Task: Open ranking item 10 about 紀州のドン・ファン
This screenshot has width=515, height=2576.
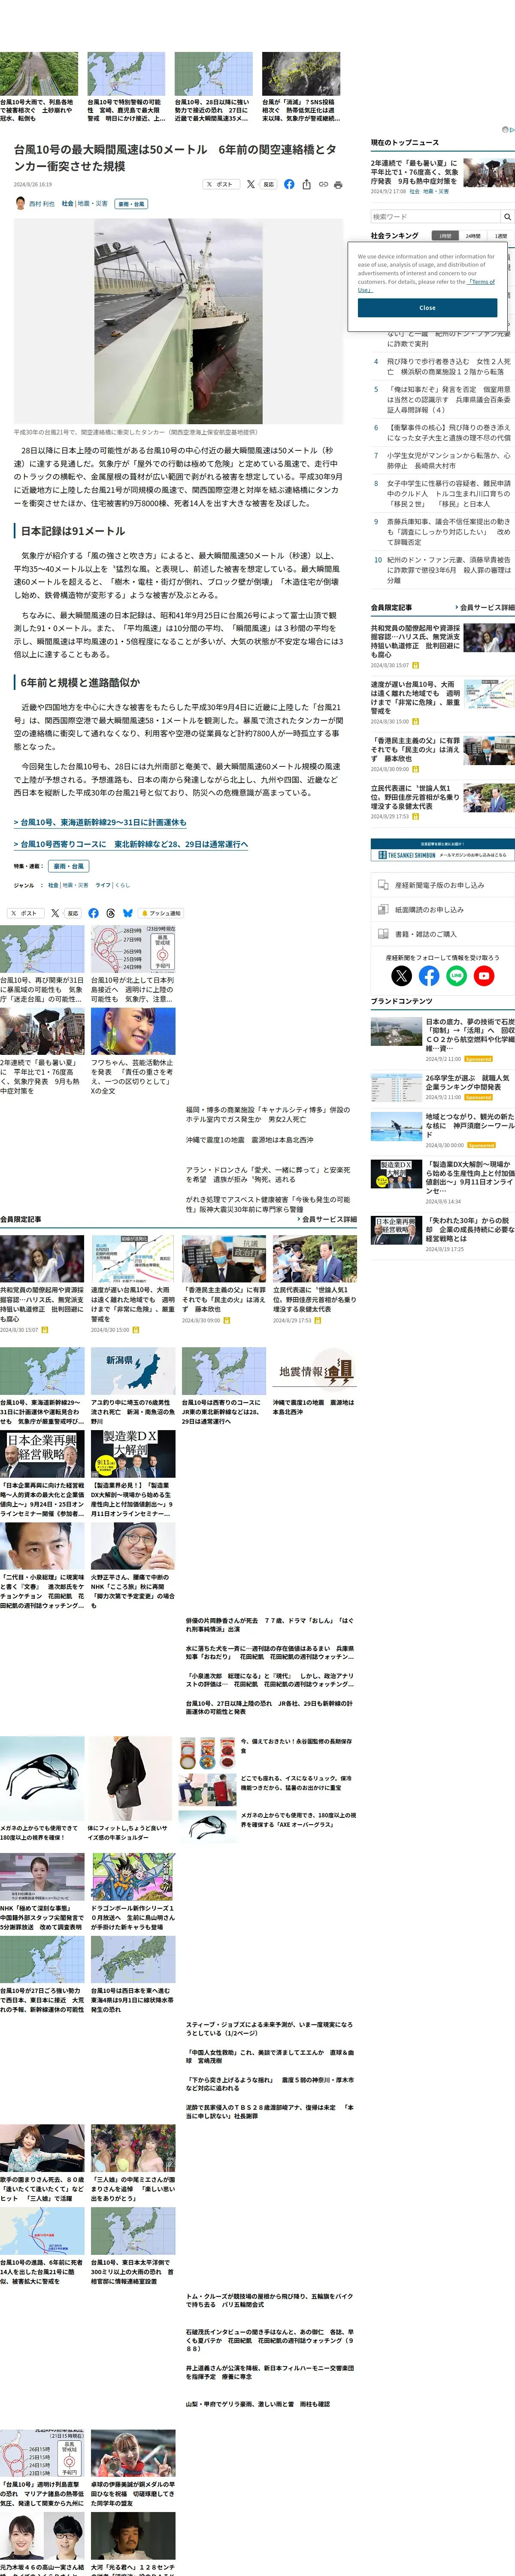Action: (448, 570)
